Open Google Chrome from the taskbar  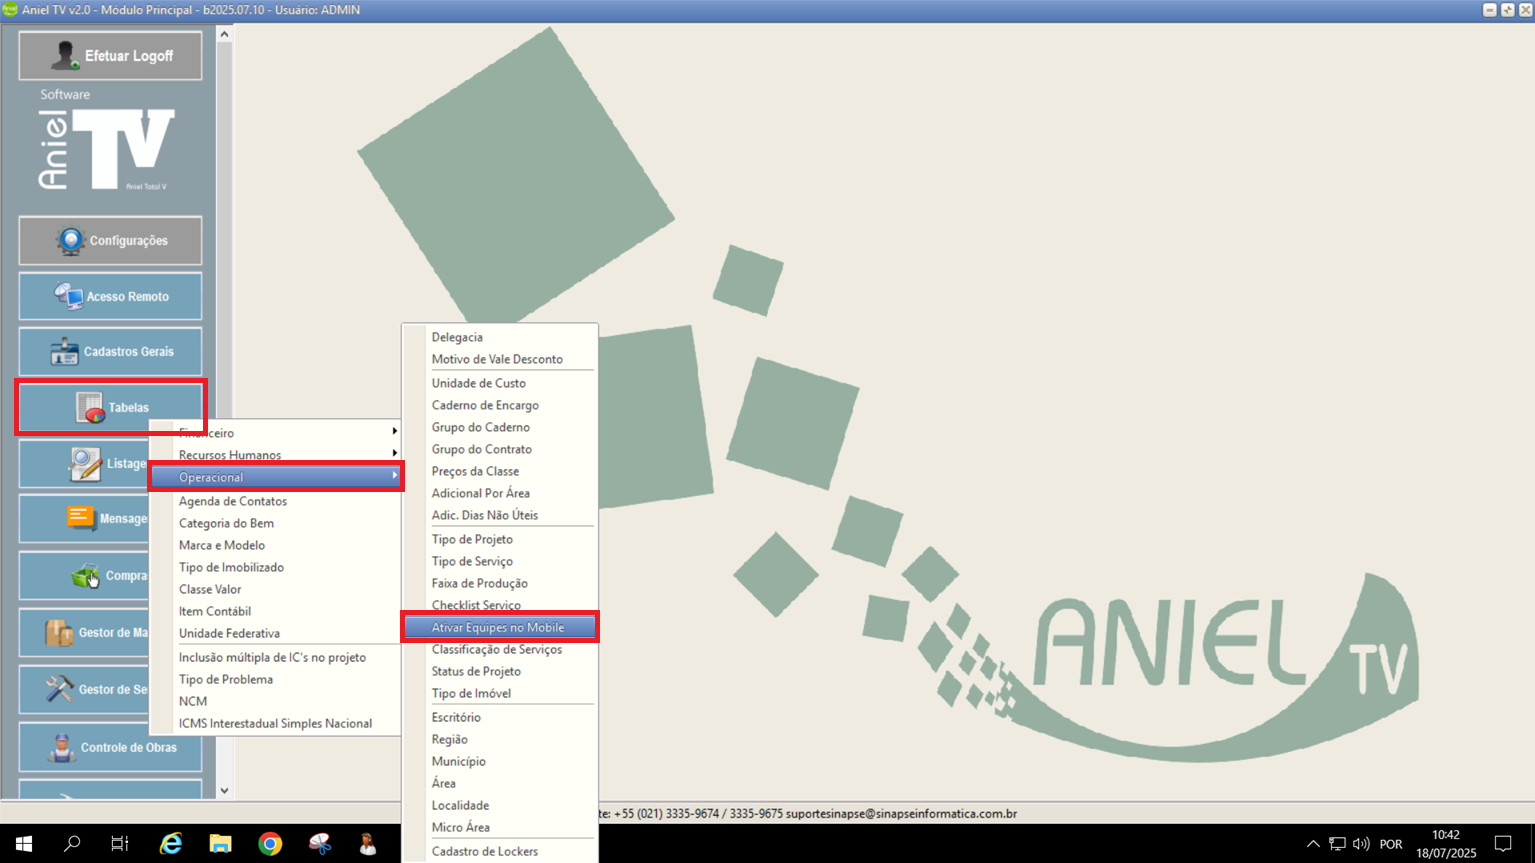click(x=270, y=844)
